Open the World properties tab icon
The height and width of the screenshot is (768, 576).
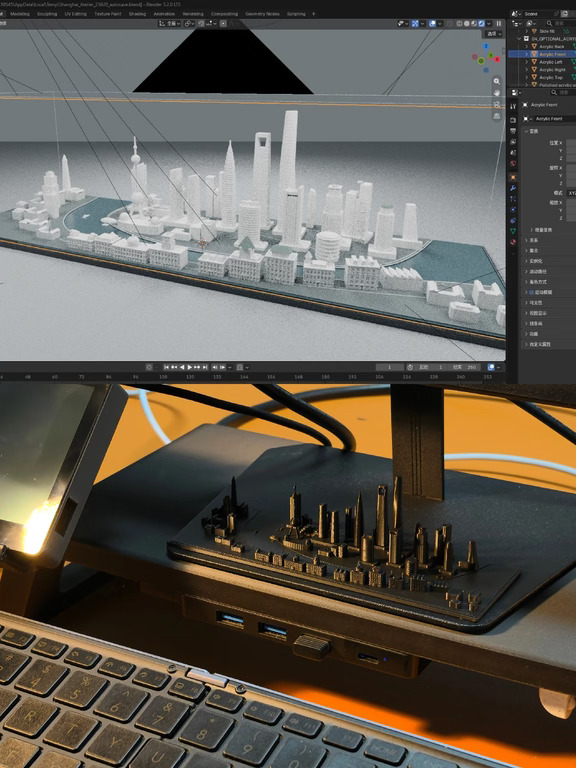click(x=513, y=163)
